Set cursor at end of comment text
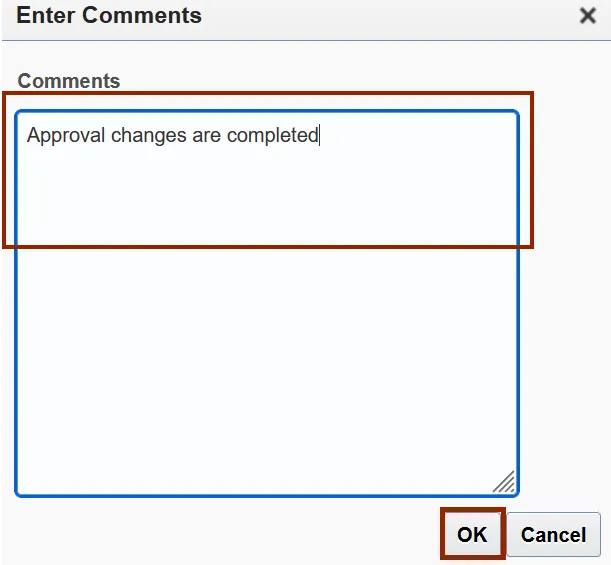The image size is (611, 565). pyautogui.click(x=319, y=136)
